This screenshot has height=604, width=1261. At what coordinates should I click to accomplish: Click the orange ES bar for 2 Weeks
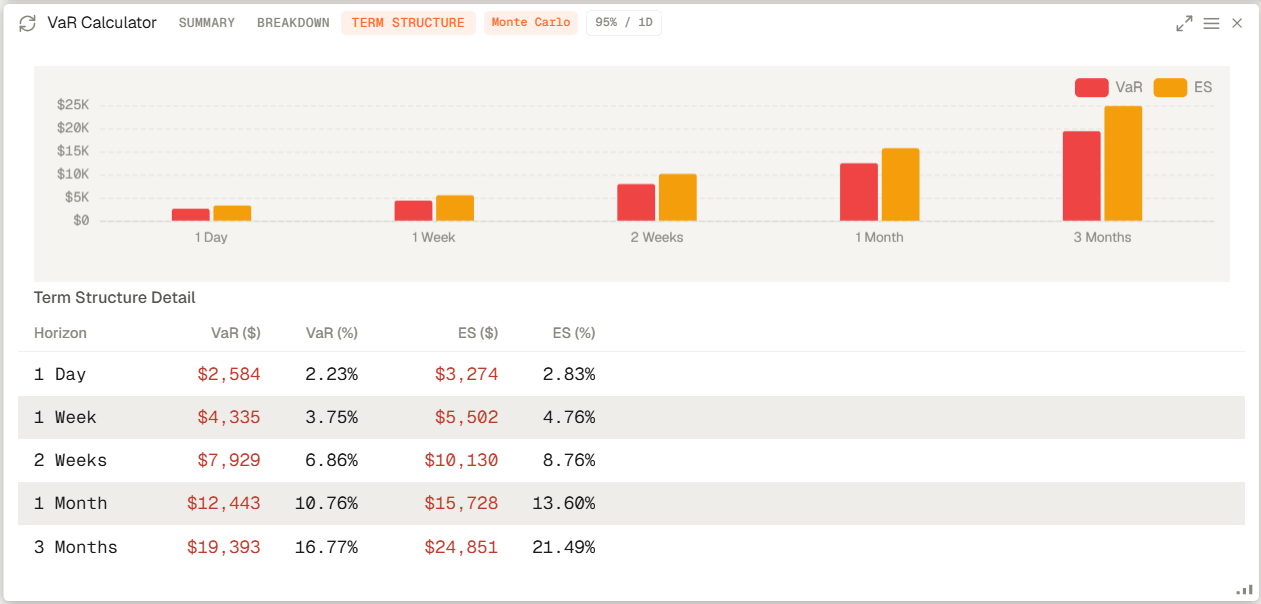point(678,198)
